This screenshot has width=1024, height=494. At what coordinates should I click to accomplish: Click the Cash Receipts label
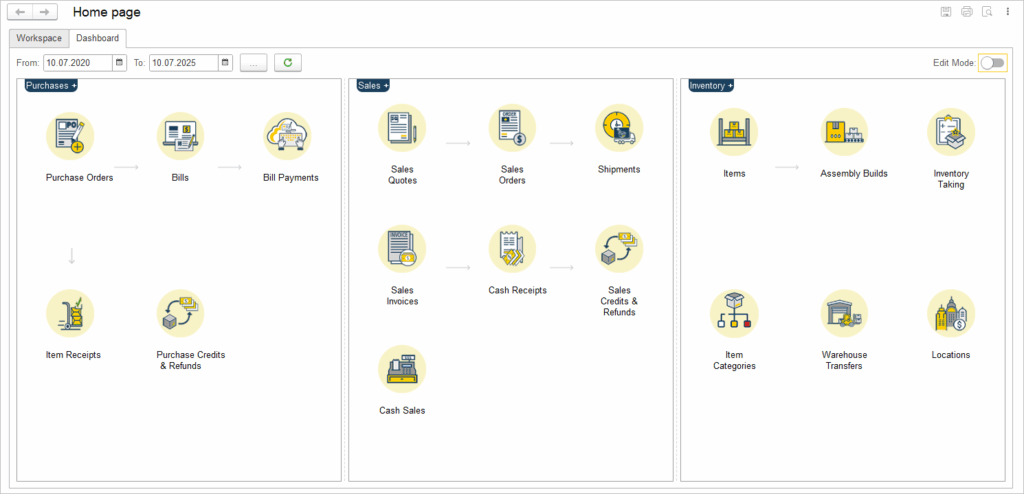[x=517, y=290]
